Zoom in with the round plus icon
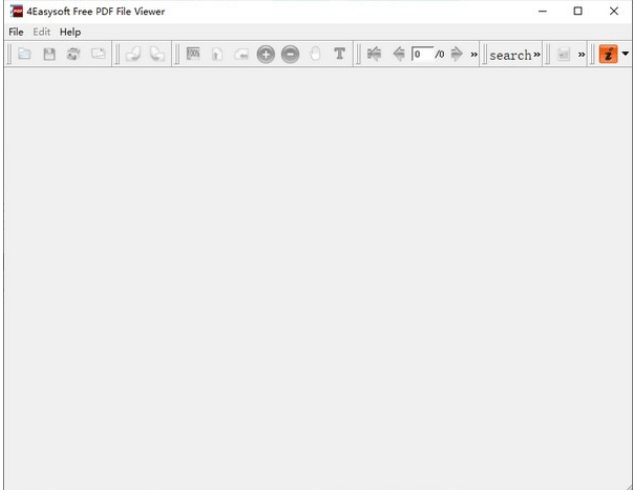Image resolution: width=635 pixels, height=490 pixels. point(266,54)
